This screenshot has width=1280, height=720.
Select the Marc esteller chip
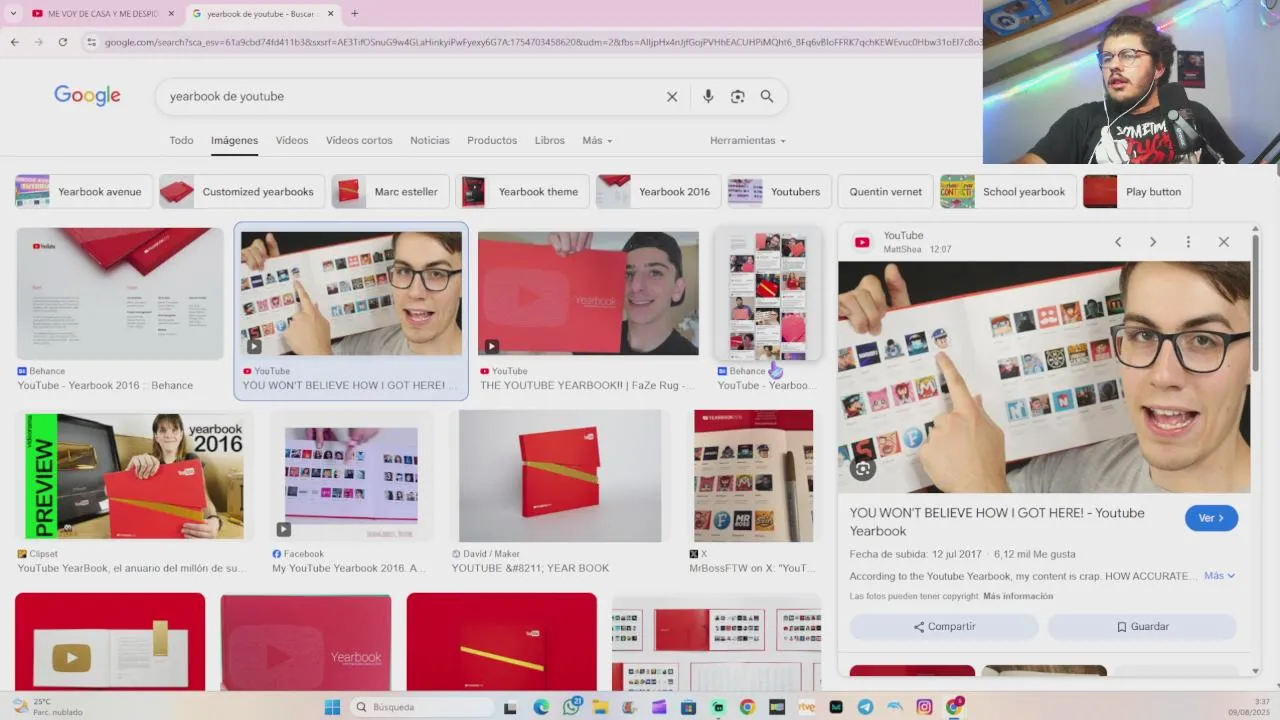click(x=391, y=192)
